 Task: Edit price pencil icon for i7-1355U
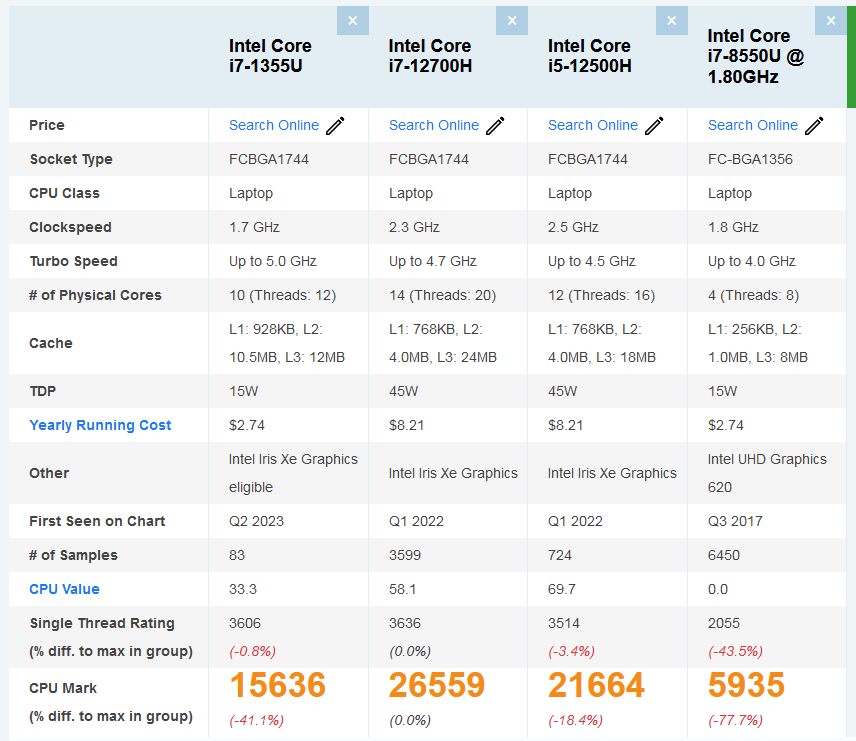tap(335, 126)
